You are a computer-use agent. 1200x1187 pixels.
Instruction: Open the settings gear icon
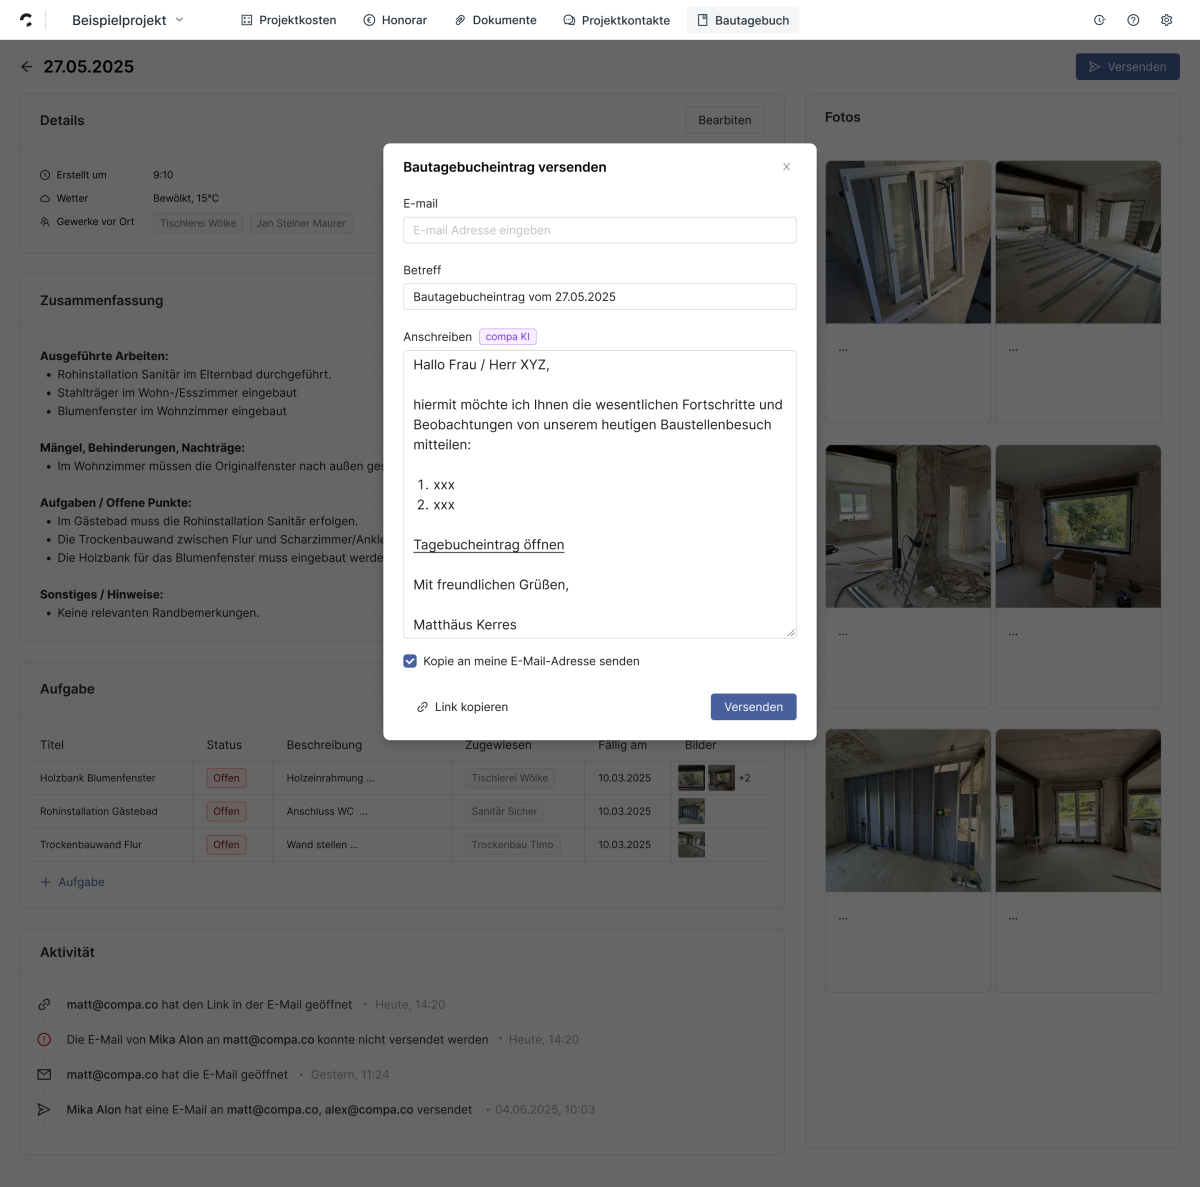(x=1166, y=20)
